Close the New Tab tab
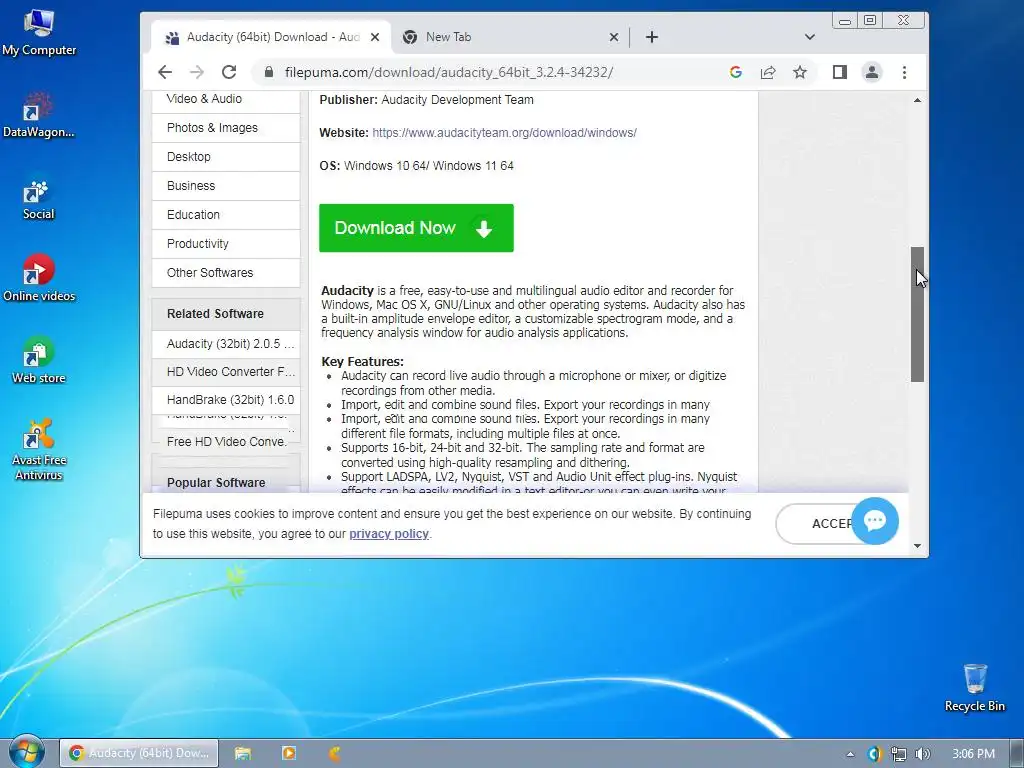Image resolution: width=1024 pixels, height=768 pixels. click(x=614, y=37)
